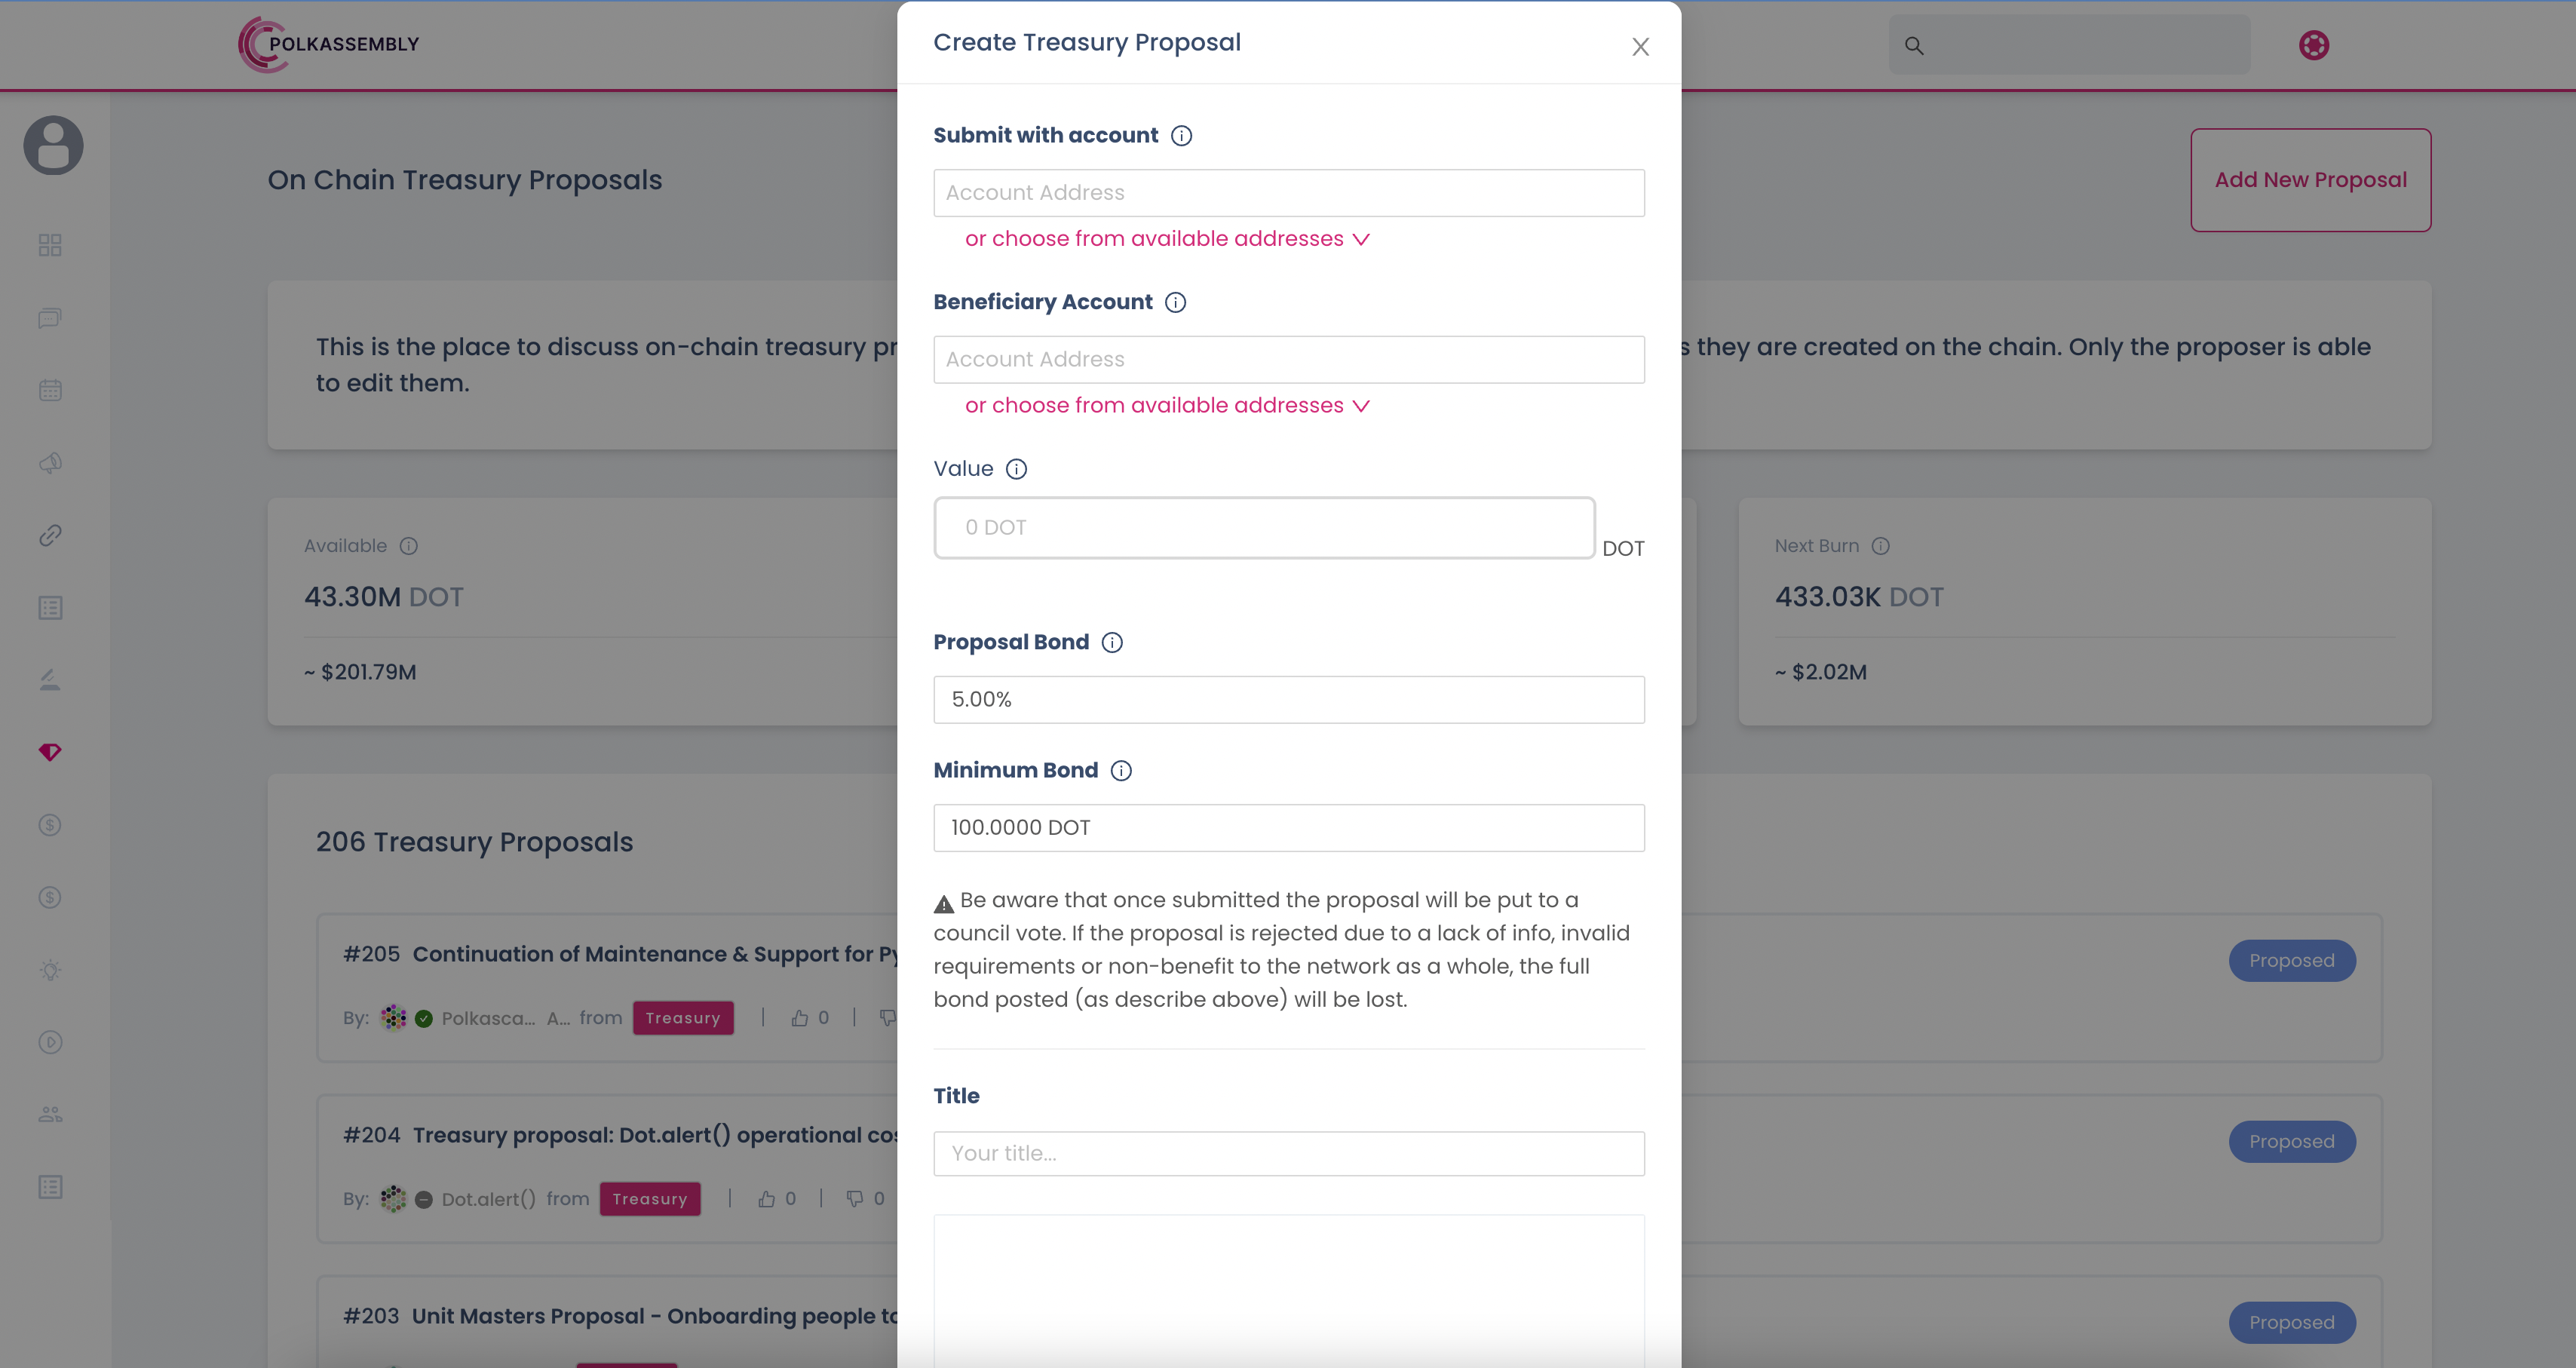Click the Submit with account info icon
The height and width of the screenshot is (1368, 2576).
coord(1181,136)
